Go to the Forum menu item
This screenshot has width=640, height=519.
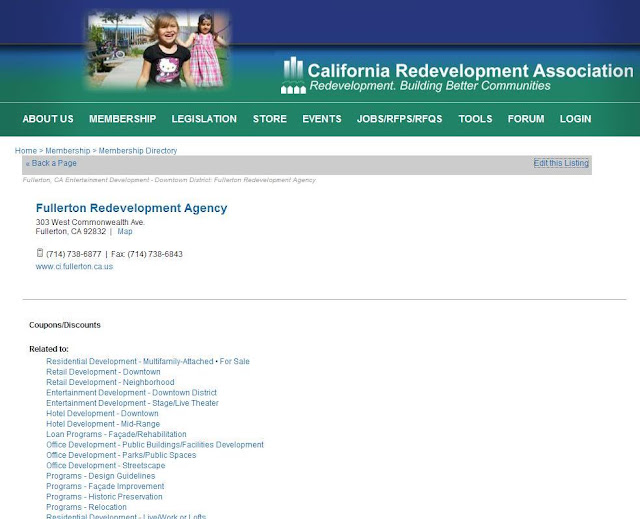tap(526, 119)
